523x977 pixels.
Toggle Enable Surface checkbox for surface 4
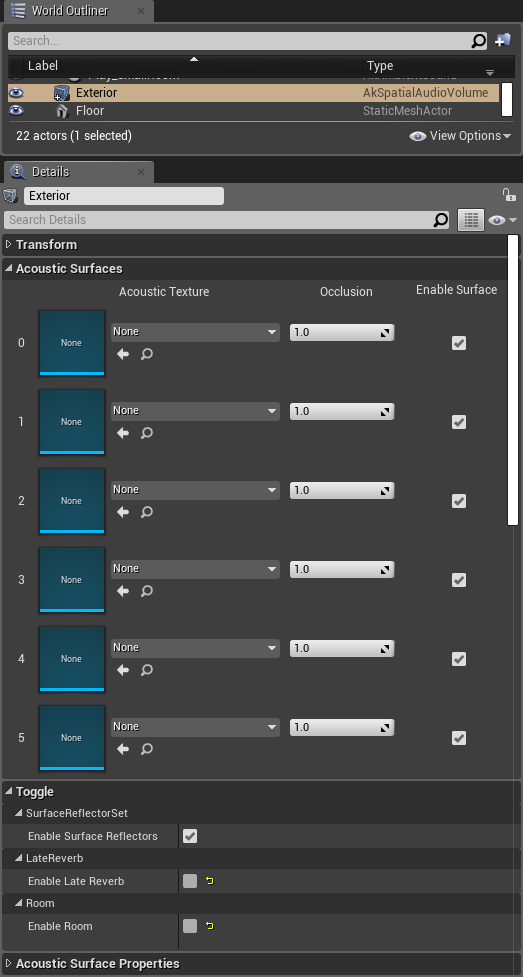coord(459,659)
